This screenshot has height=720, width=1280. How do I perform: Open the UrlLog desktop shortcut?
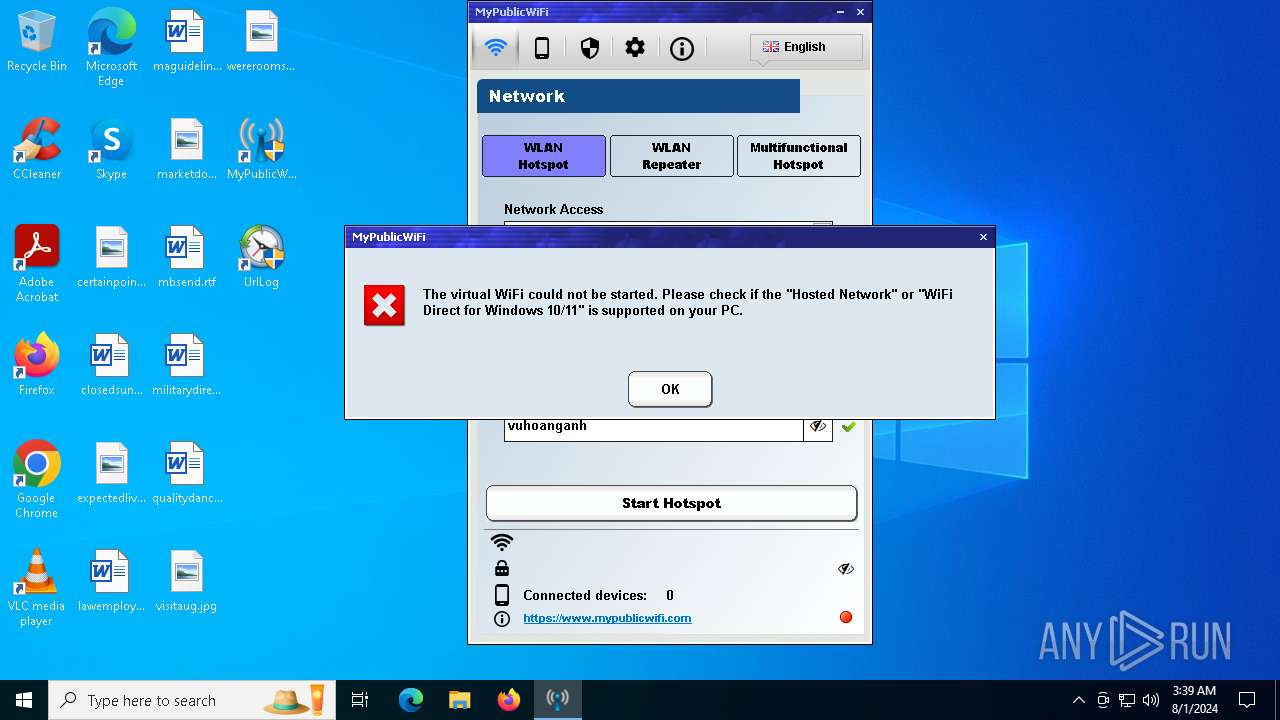[x=261, y=257]
